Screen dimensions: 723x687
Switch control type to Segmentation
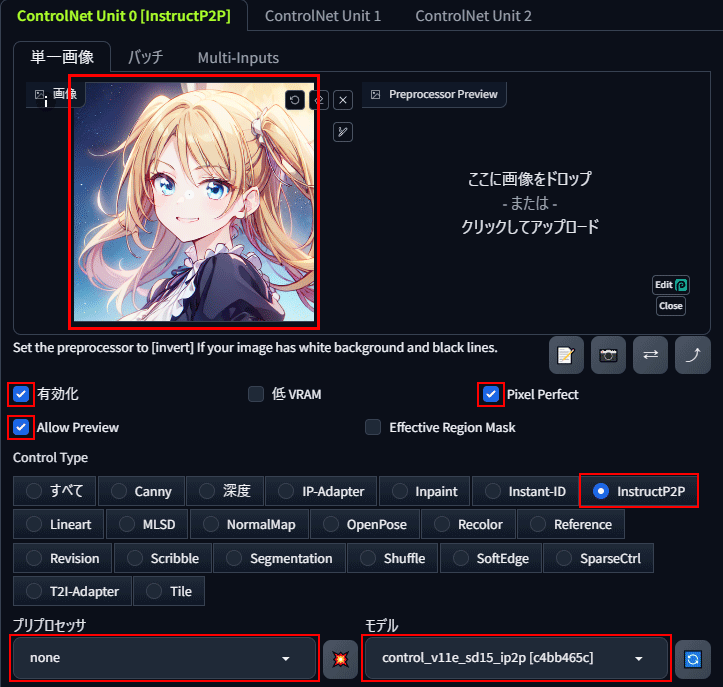click(x=279, y=558)
